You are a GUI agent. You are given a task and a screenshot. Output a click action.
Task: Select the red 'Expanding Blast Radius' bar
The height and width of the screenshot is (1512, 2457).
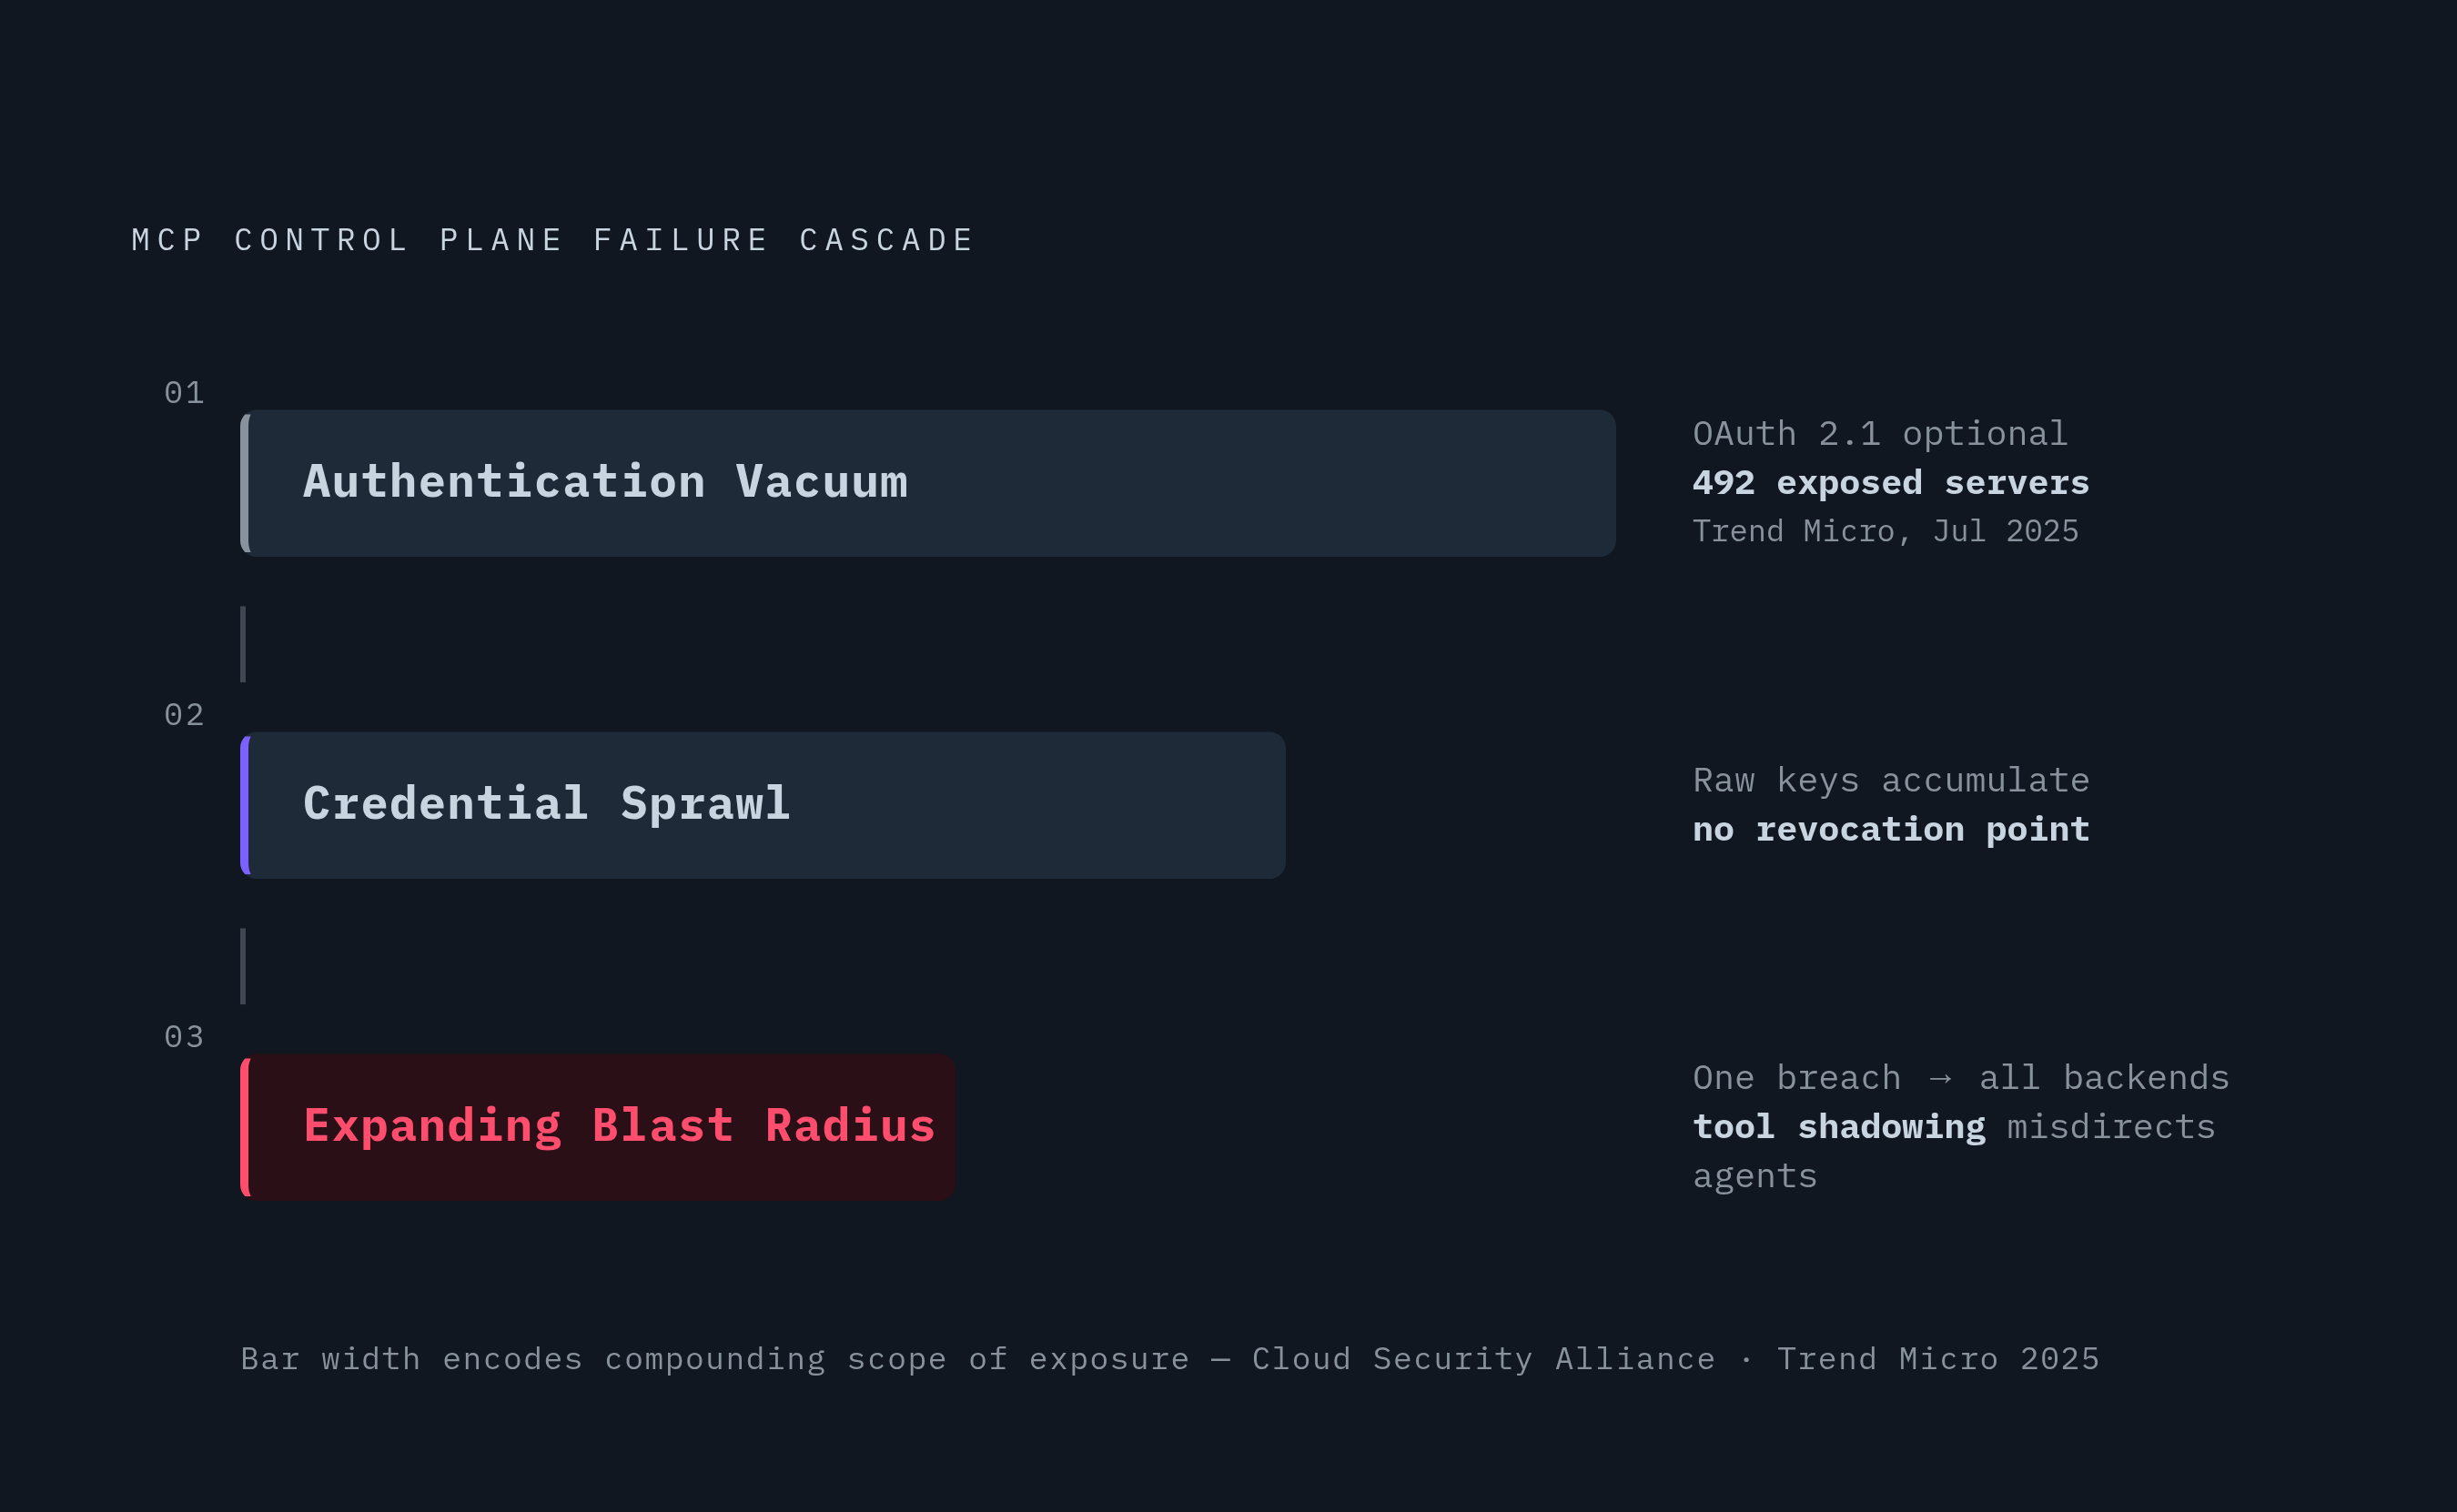[598, 1127]
